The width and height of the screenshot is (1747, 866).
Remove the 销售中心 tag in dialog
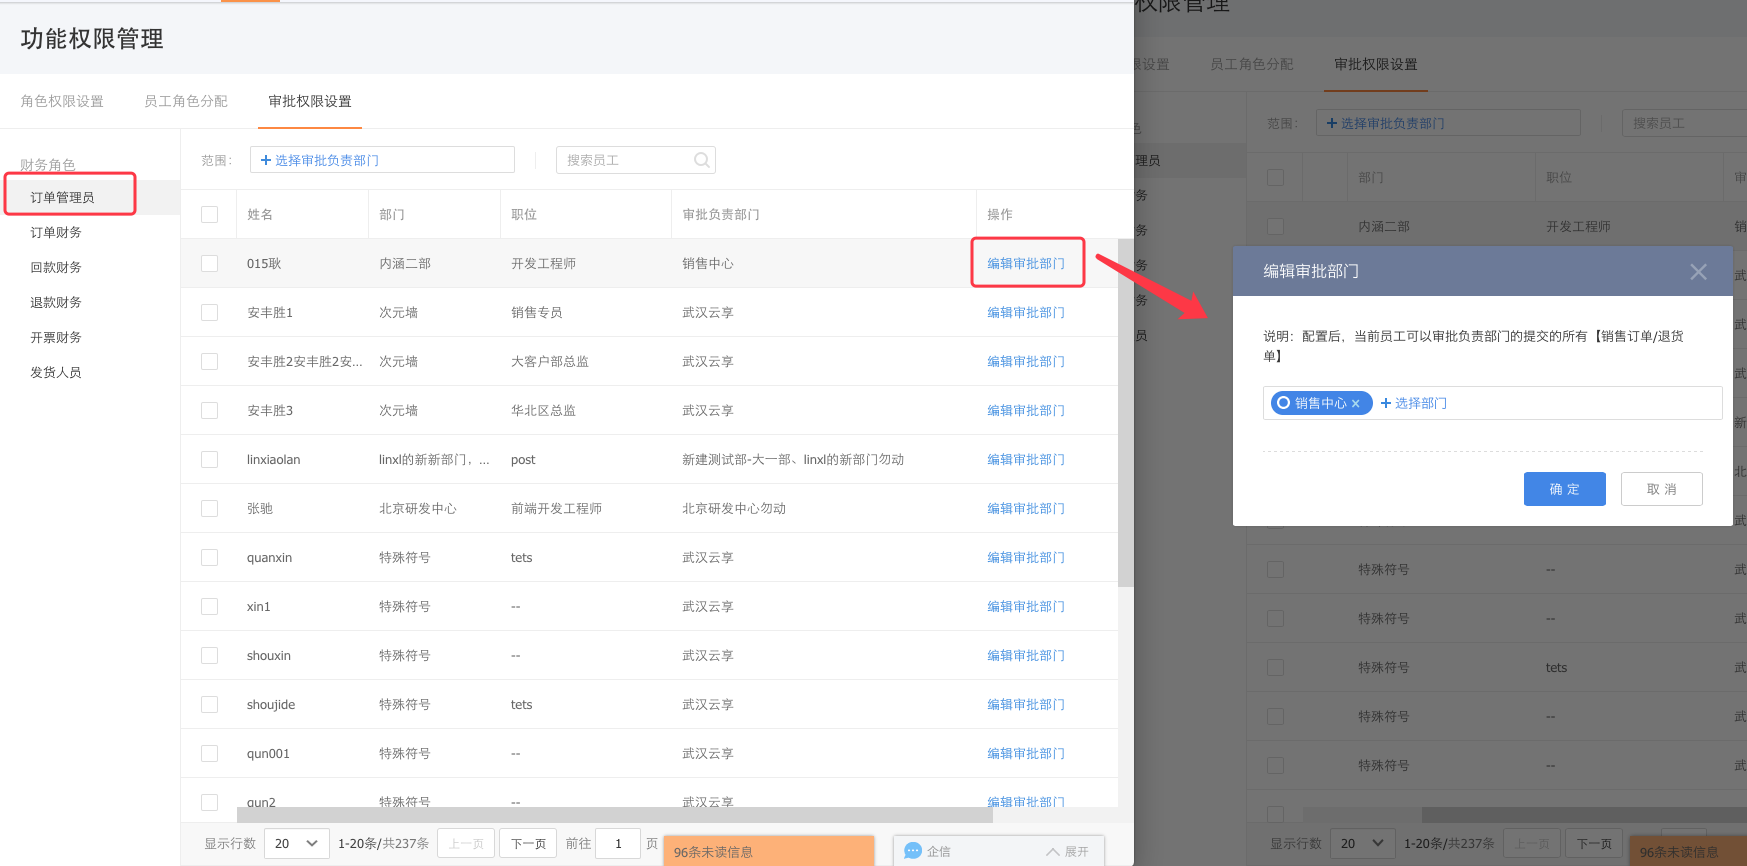point(1356,404)
